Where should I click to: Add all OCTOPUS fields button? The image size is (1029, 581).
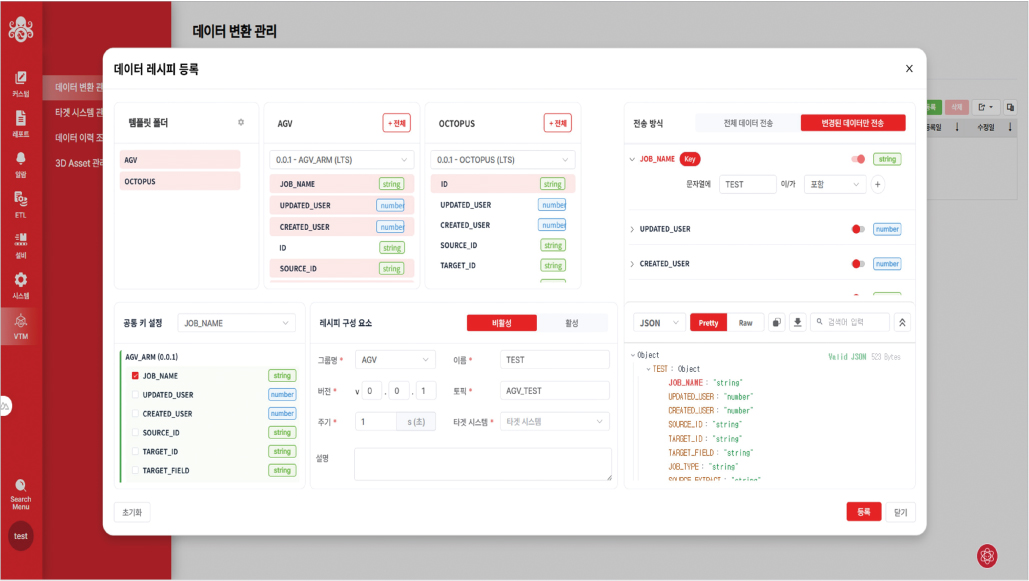pyautogui.click(x=558, y=123)
